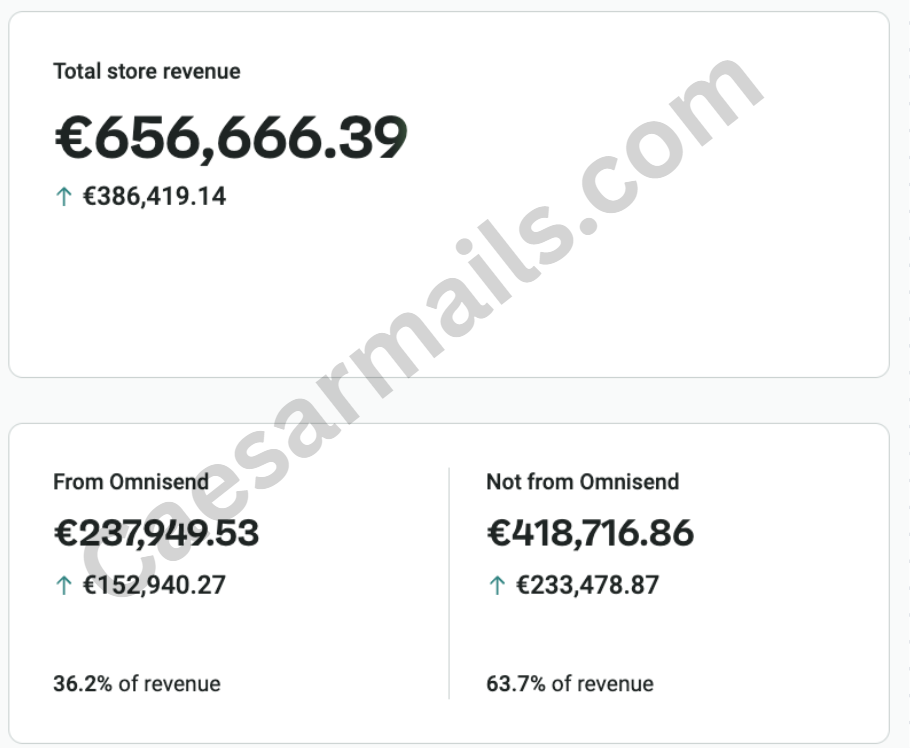Screen dimensions: 910x748
Task: Click the €152,940.27 growth figure
Action: (154, 585)
